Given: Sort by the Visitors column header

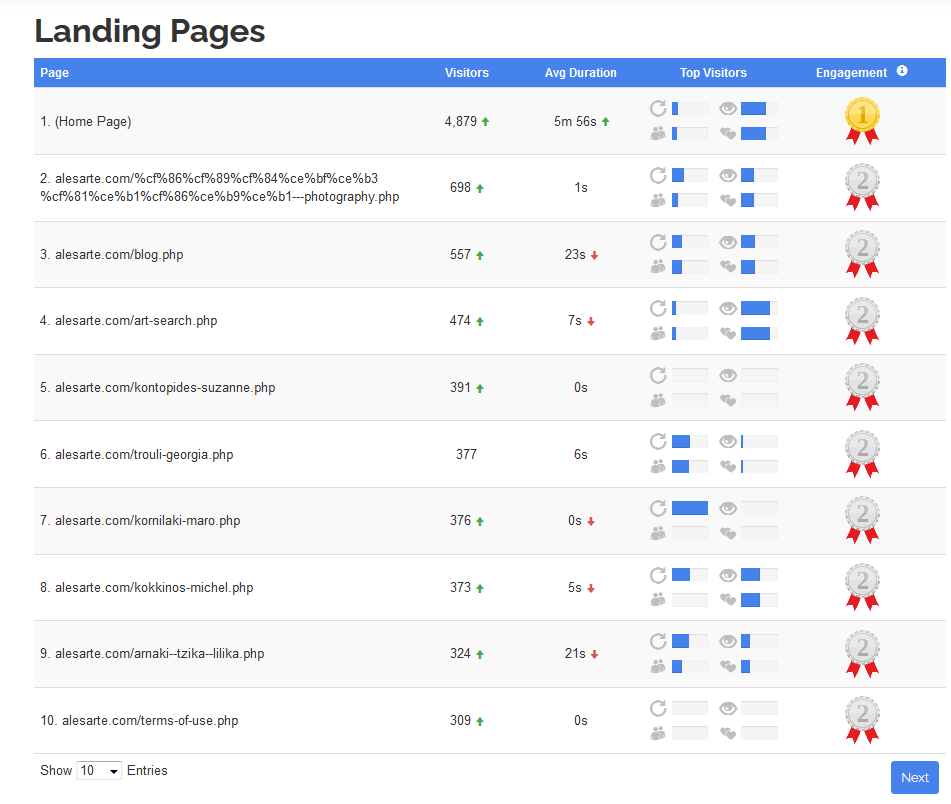Looking at the screenshot, I should (466, 73).
